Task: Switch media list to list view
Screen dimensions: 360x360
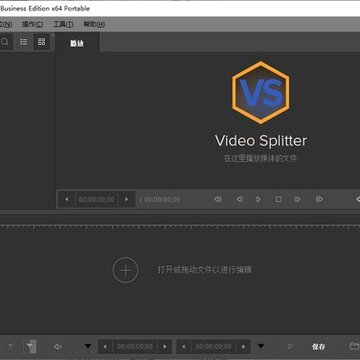Action: 23,42
